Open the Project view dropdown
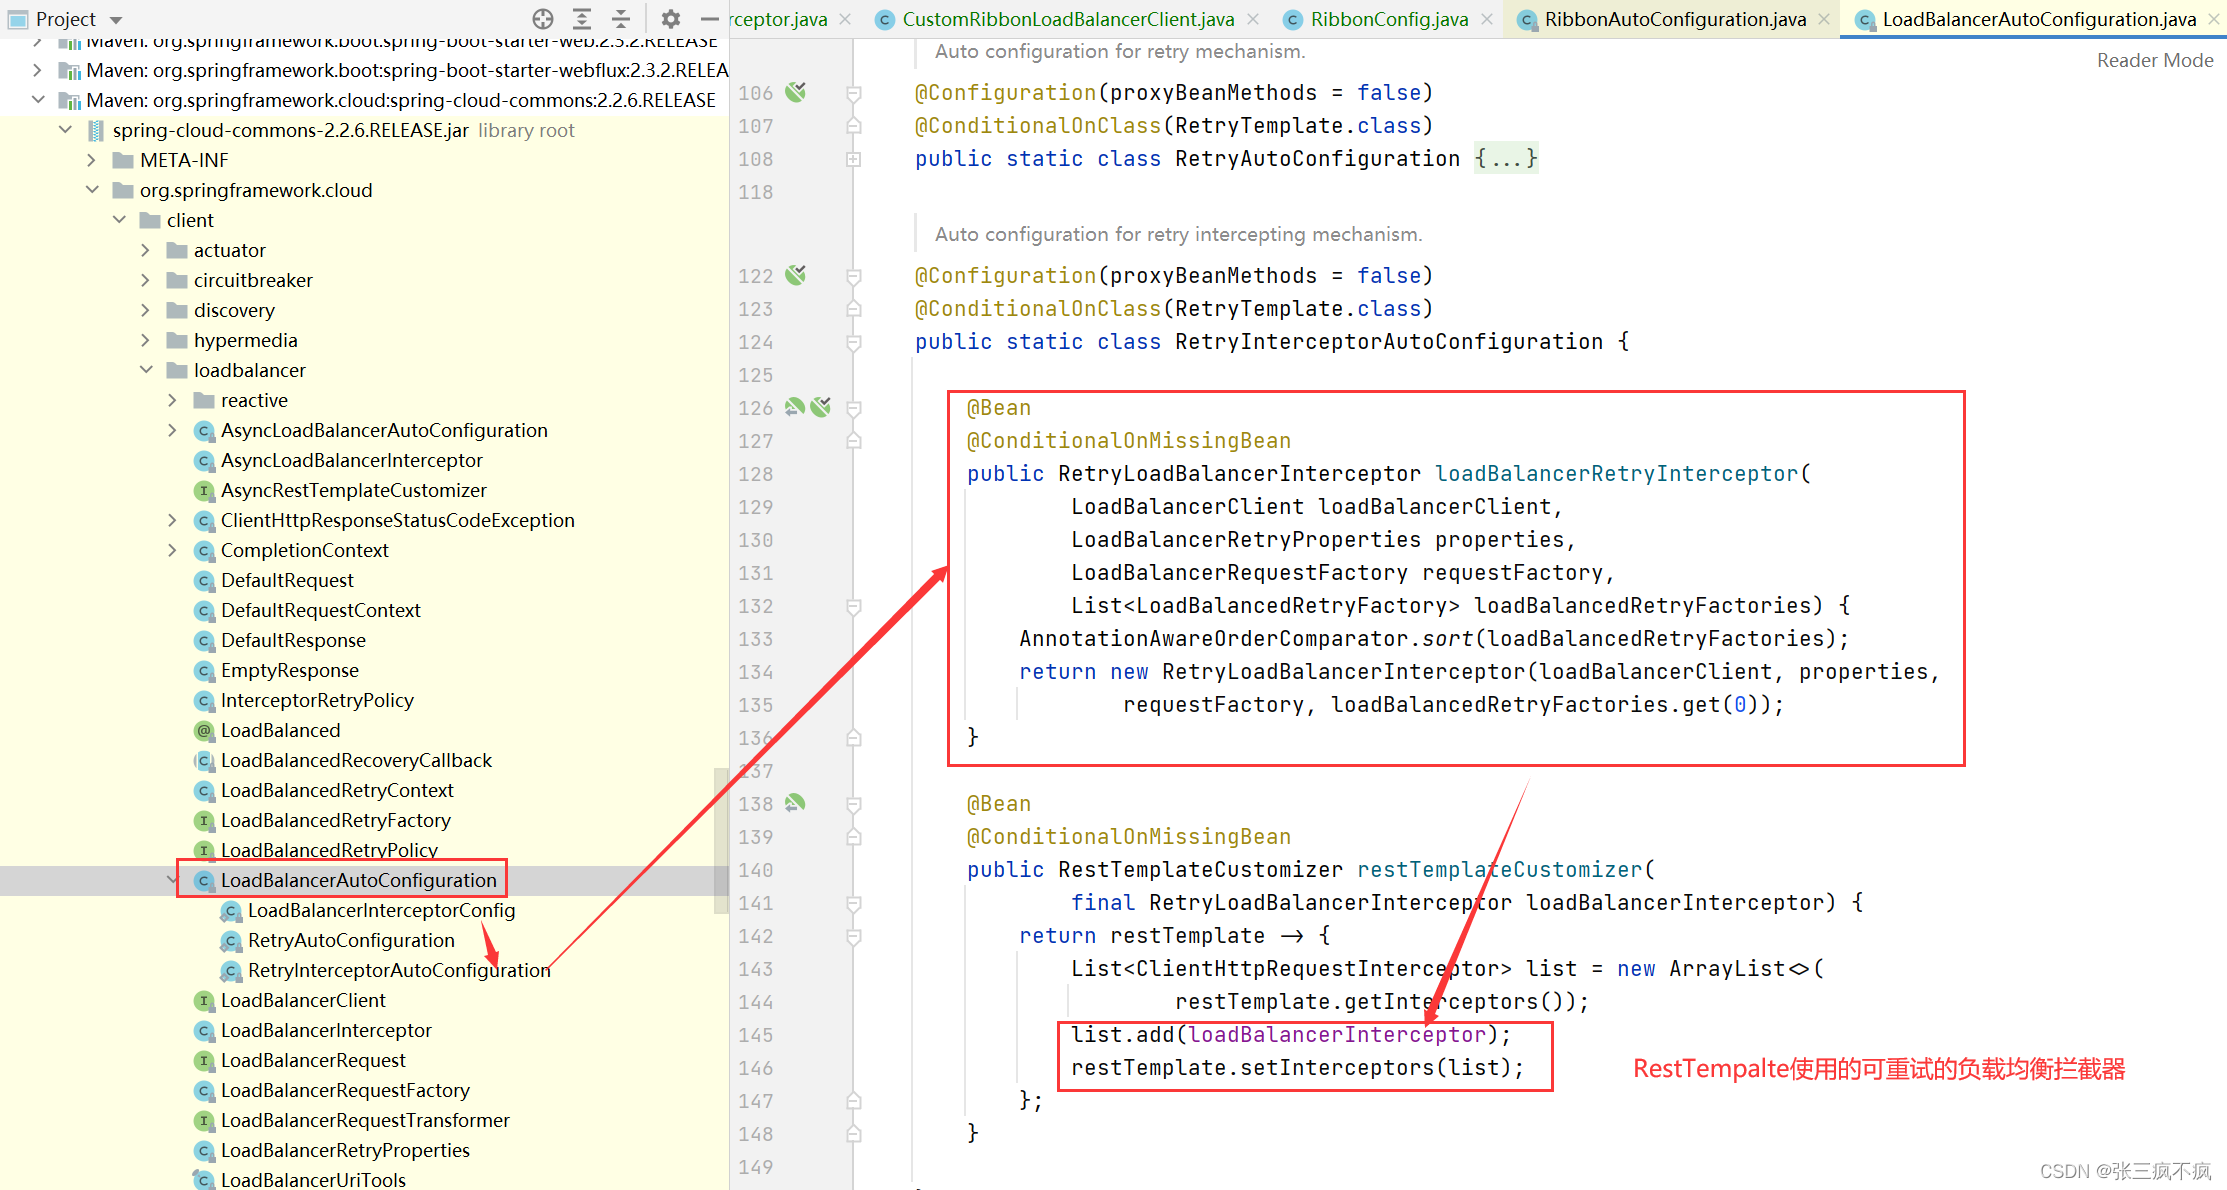2227x1190 pixels. [x=116, y=20]
